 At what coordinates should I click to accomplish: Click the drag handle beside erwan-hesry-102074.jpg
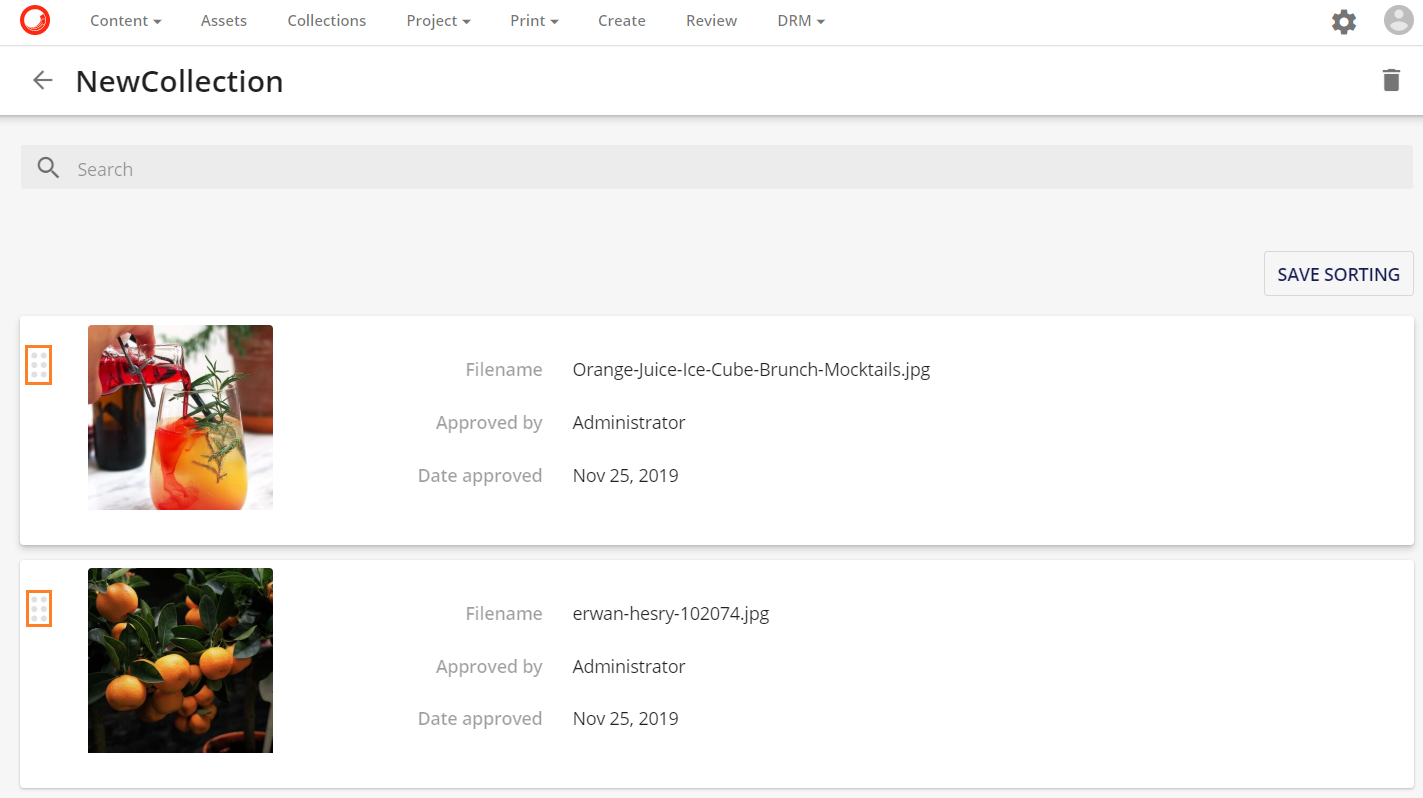38,608
